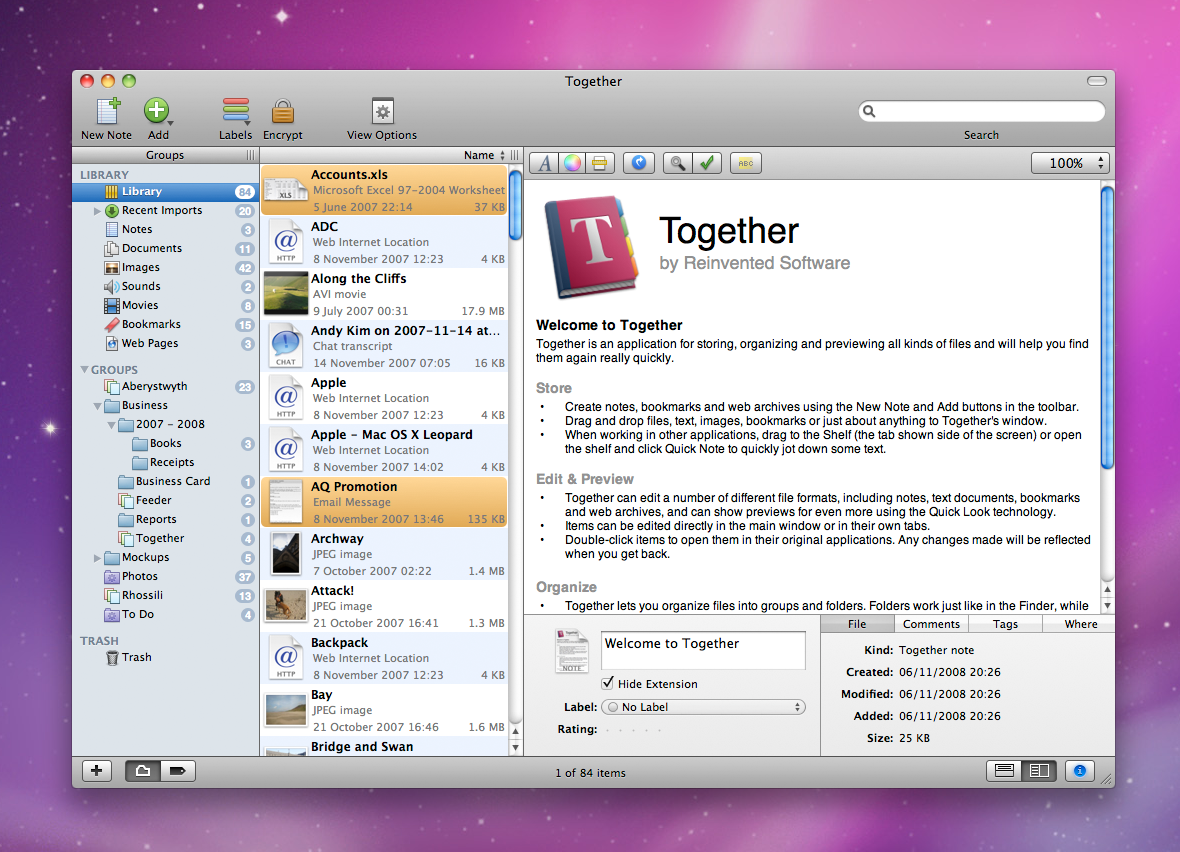1180x852 pixels.
Task: Toggle the blue info panel button
Action: [1080, 771]
